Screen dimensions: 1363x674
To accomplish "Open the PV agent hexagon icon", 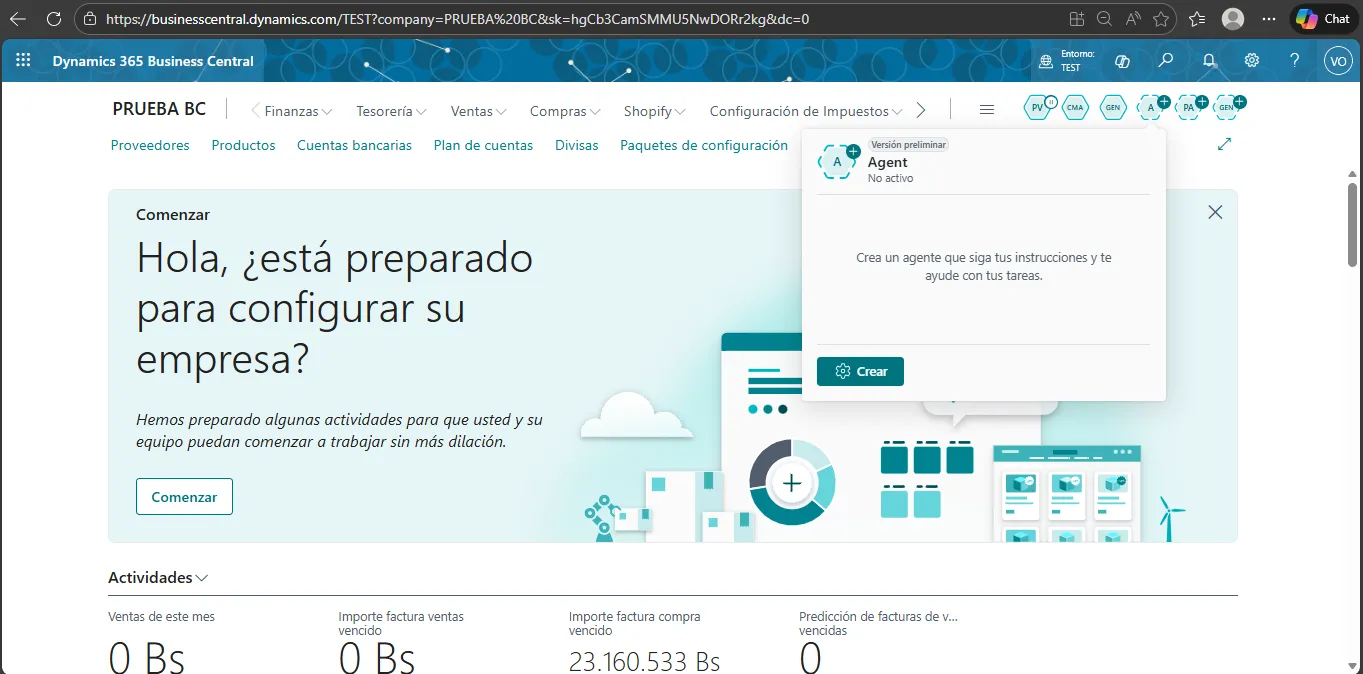I will click(x=1038, y=108).
